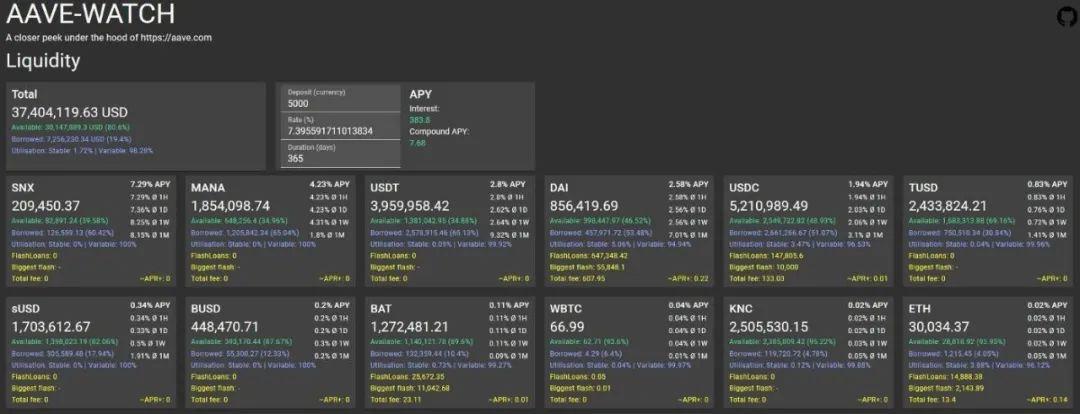This screenshot has width=1080, height=414.
Task: Click the 4.23% APY label on MANA
Action: pyautogui.click(x=329, y=185)
